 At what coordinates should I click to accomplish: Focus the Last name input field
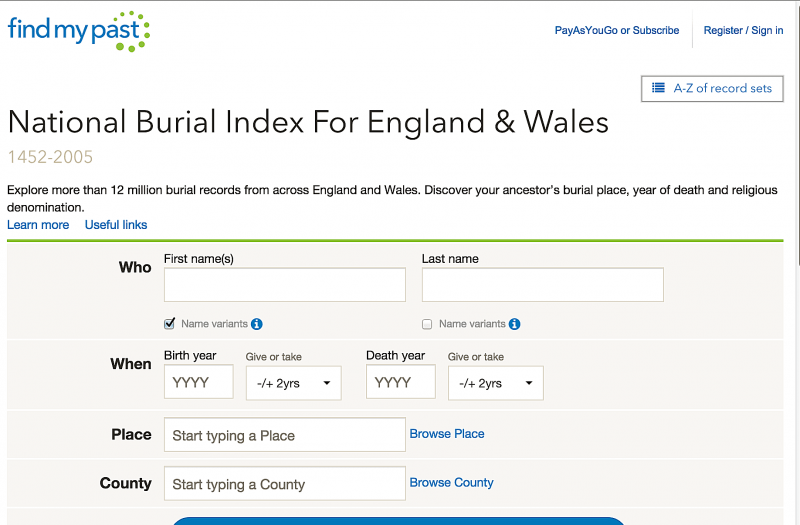(542, 285)
